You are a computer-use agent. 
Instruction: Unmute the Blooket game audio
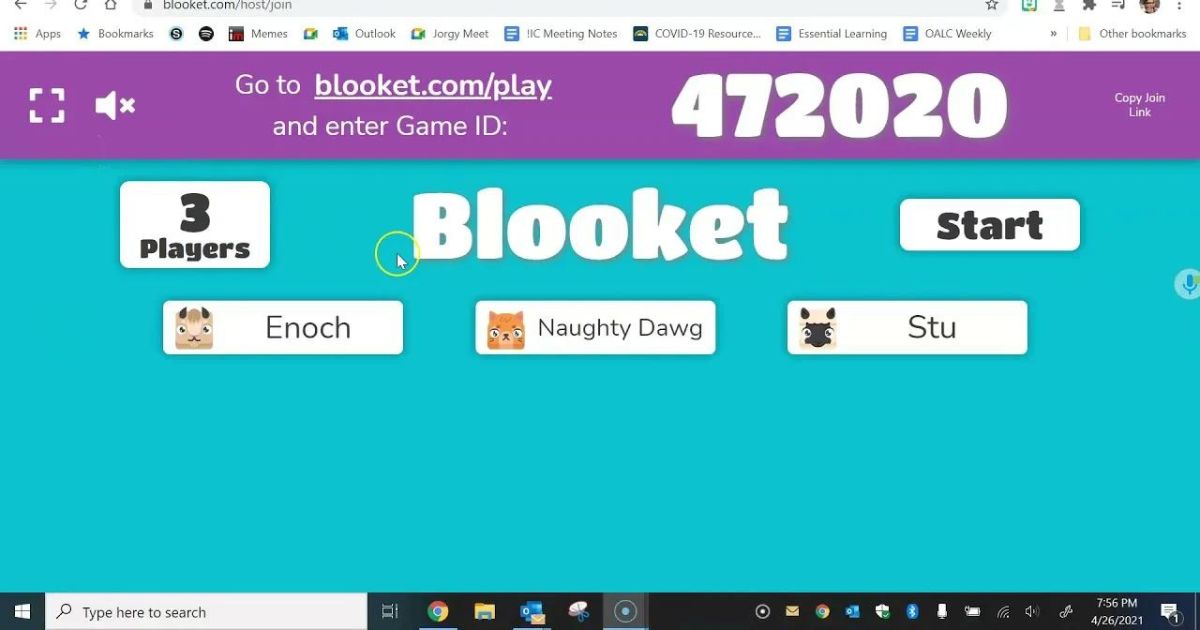pos(115,105)
